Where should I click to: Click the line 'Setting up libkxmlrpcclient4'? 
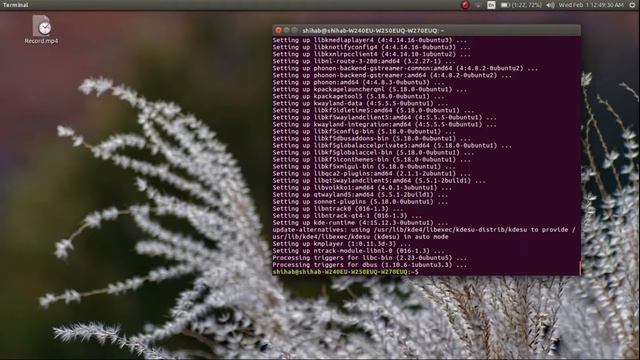pos(371,54)
